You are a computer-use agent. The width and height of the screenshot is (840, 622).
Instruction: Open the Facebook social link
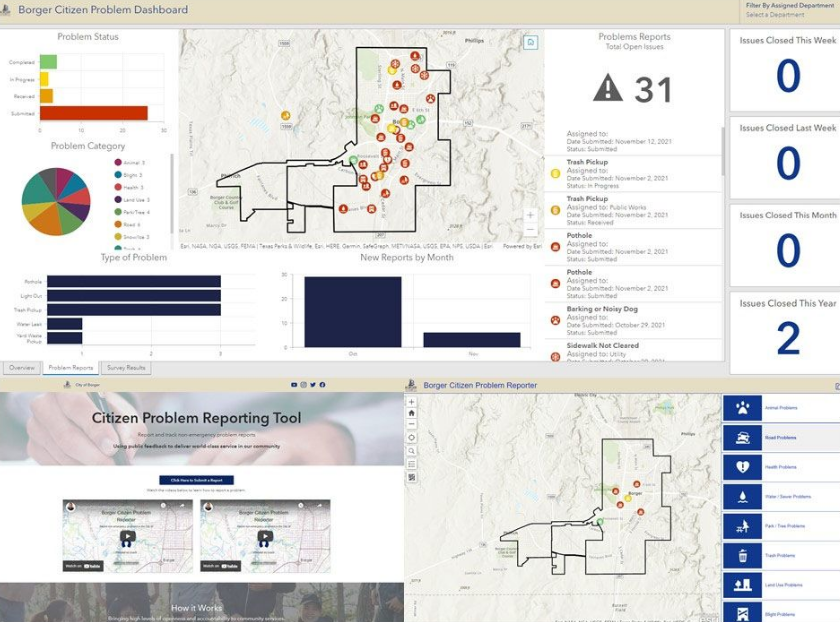pos(322,385)
